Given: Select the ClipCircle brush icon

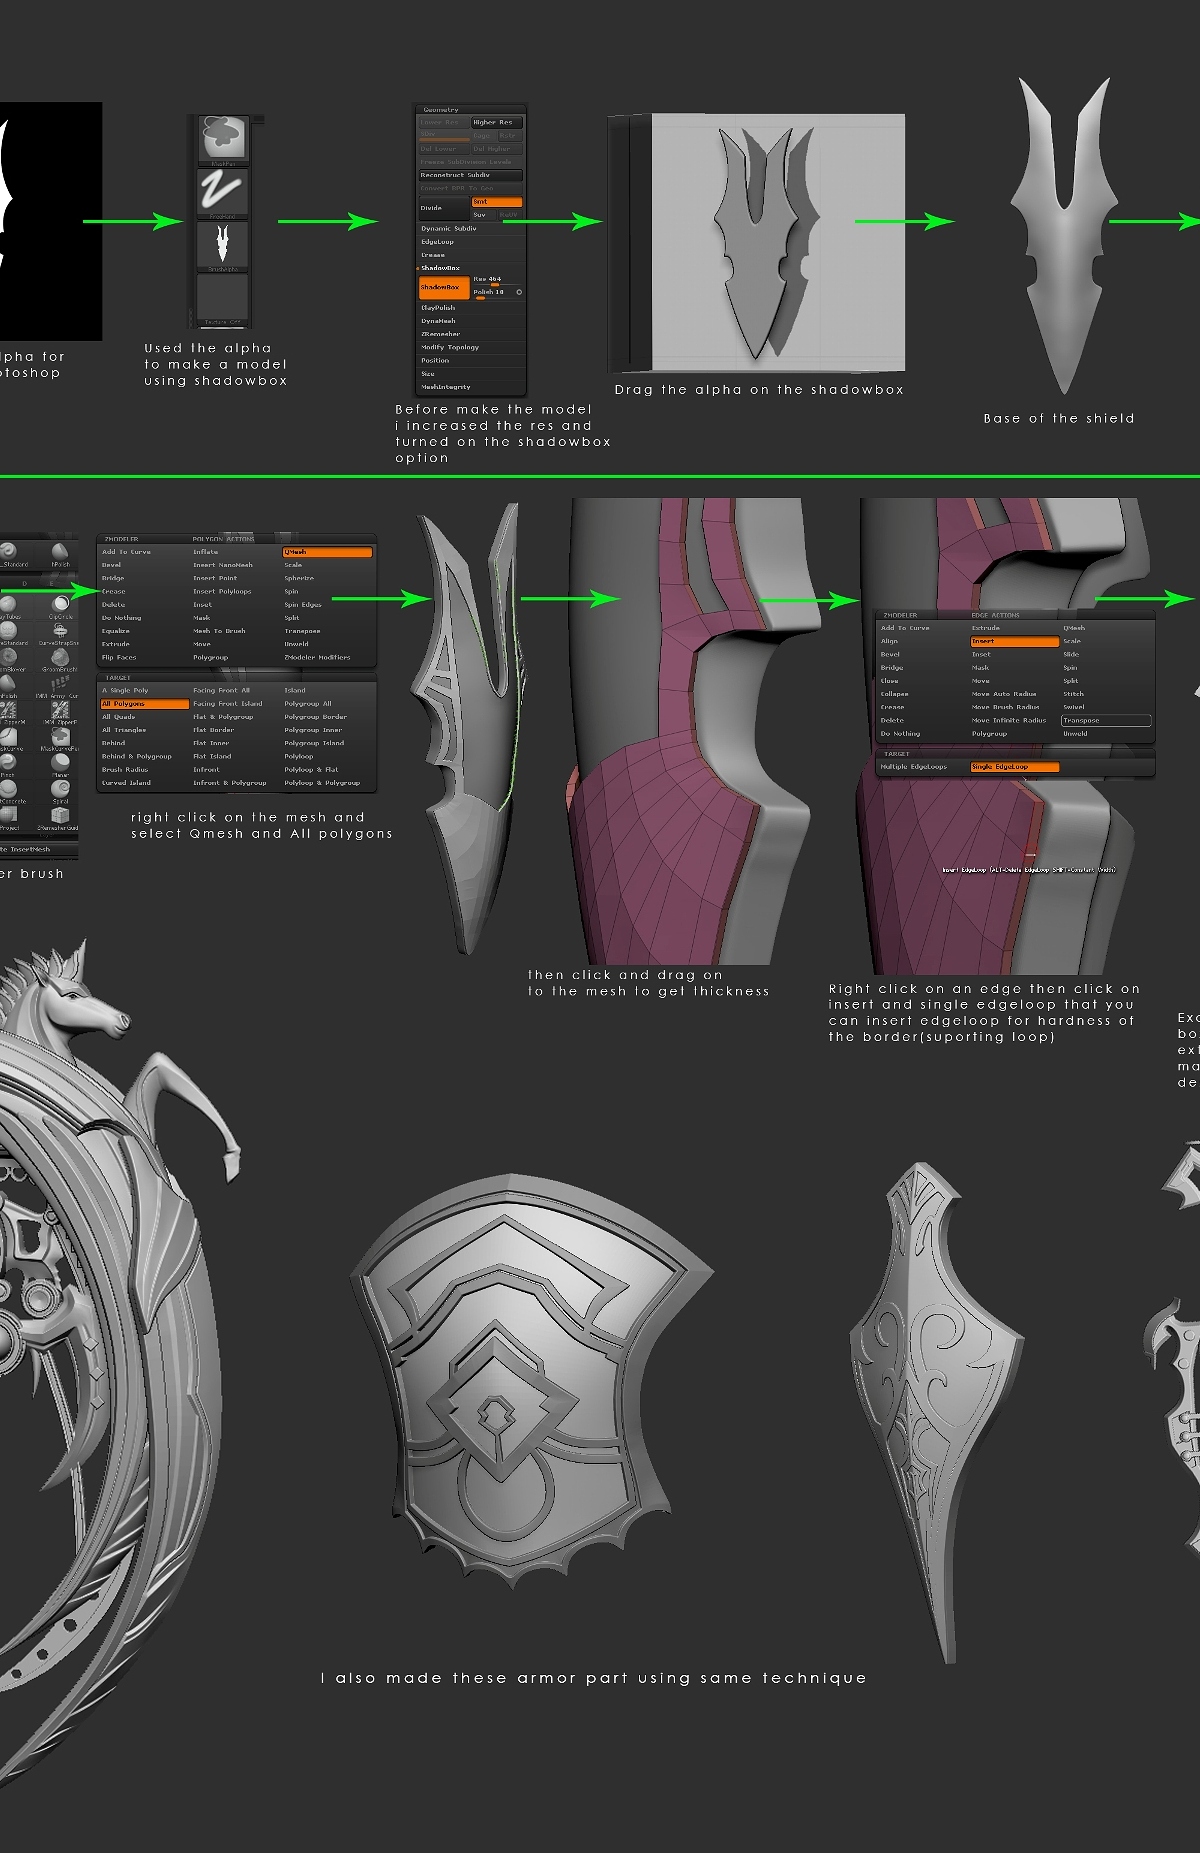Looking at the screenshot, I should [60, 604].
